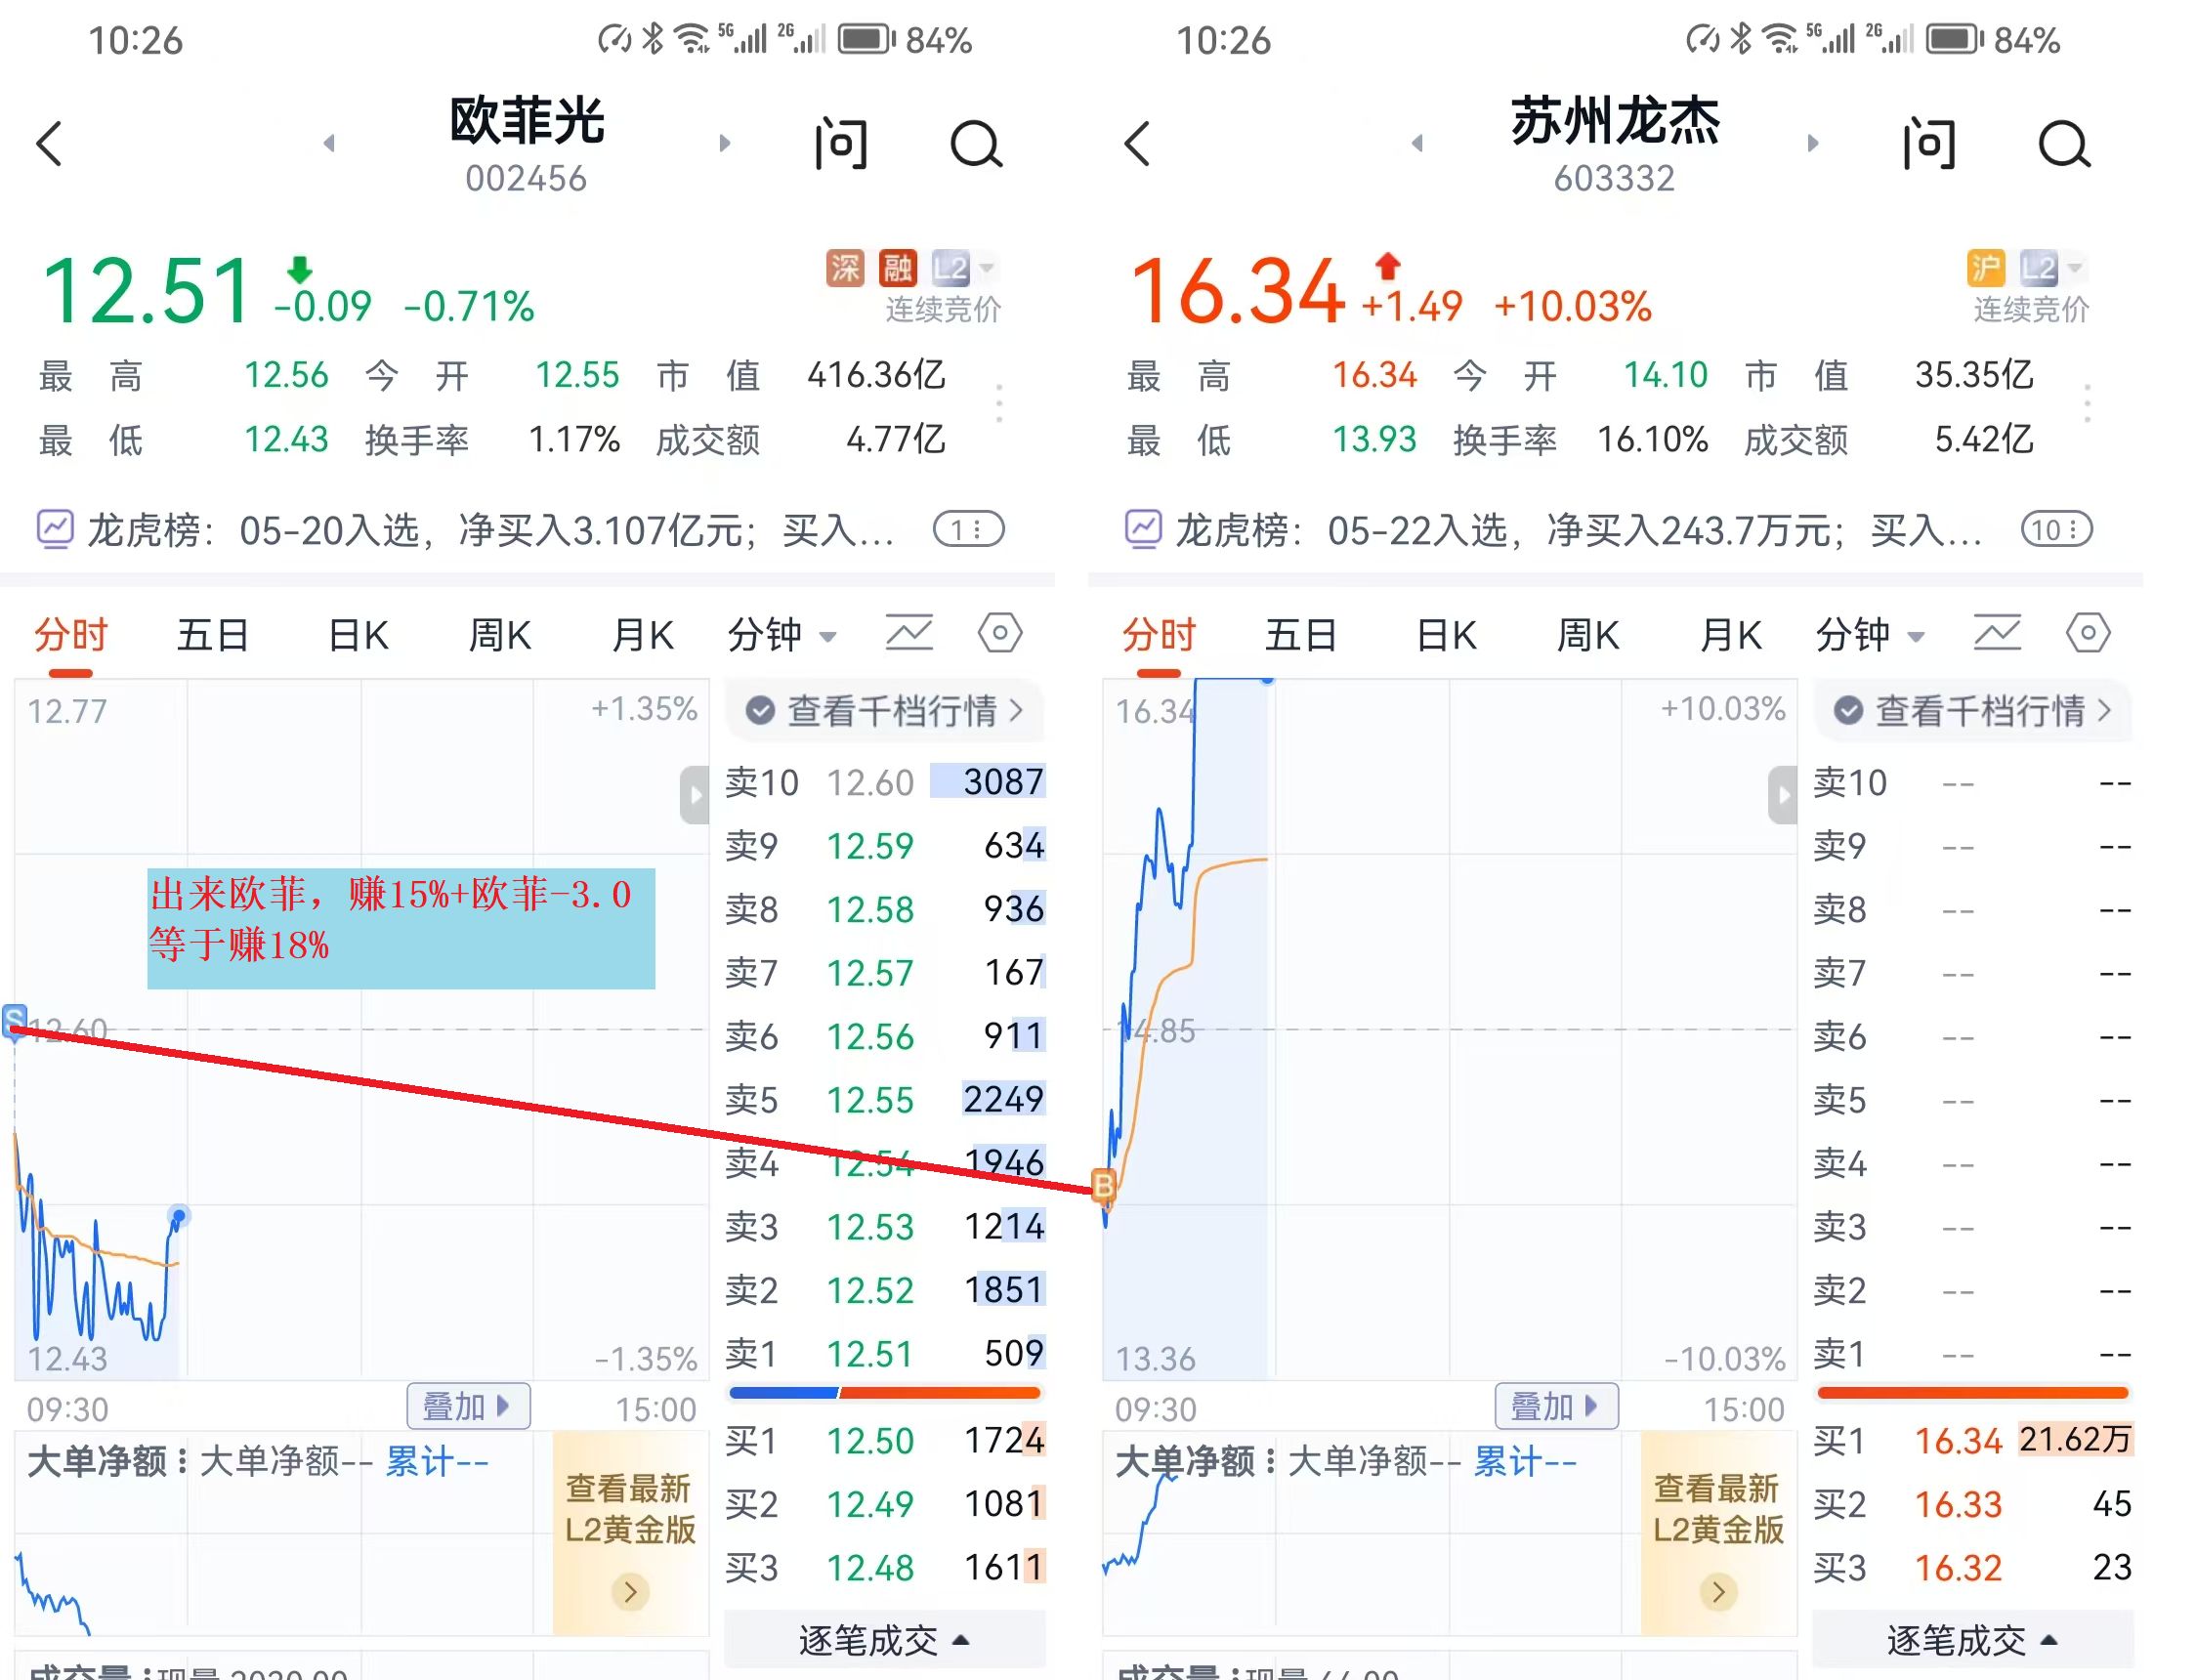The height and width of the screenshot is (1680, 2196).
Task: Select 周K tab on 苏州龙杰 chart
Action: 1588,635
